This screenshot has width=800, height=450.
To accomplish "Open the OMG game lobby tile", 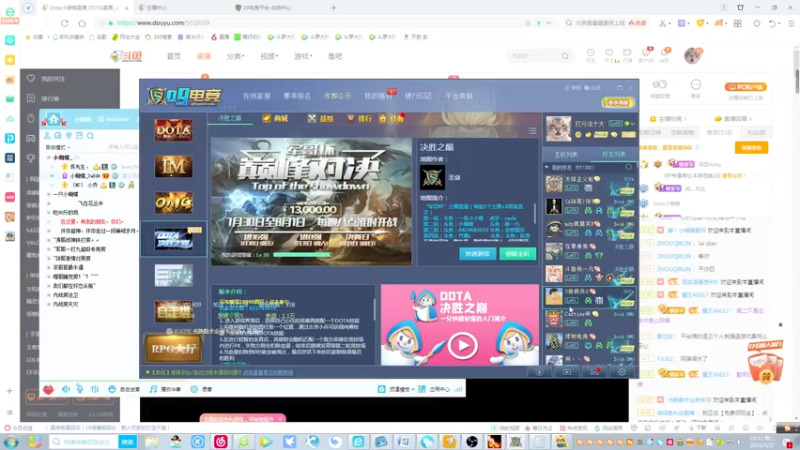I will pos(173,203).
